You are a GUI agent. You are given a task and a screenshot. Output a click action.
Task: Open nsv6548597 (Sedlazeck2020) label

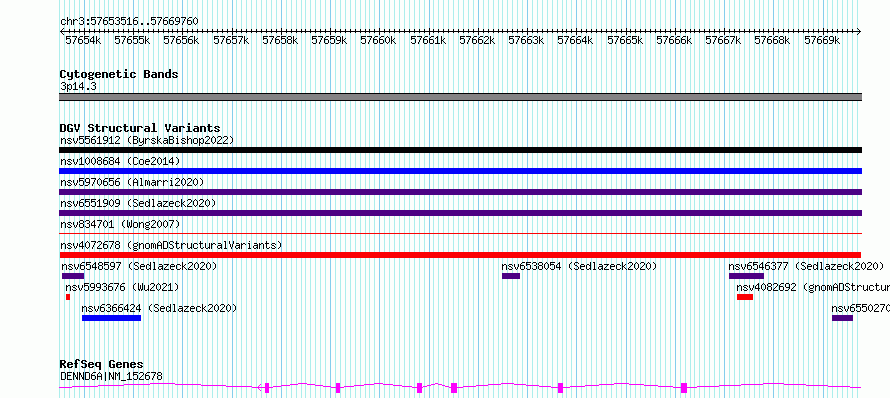tap(140, 266)
